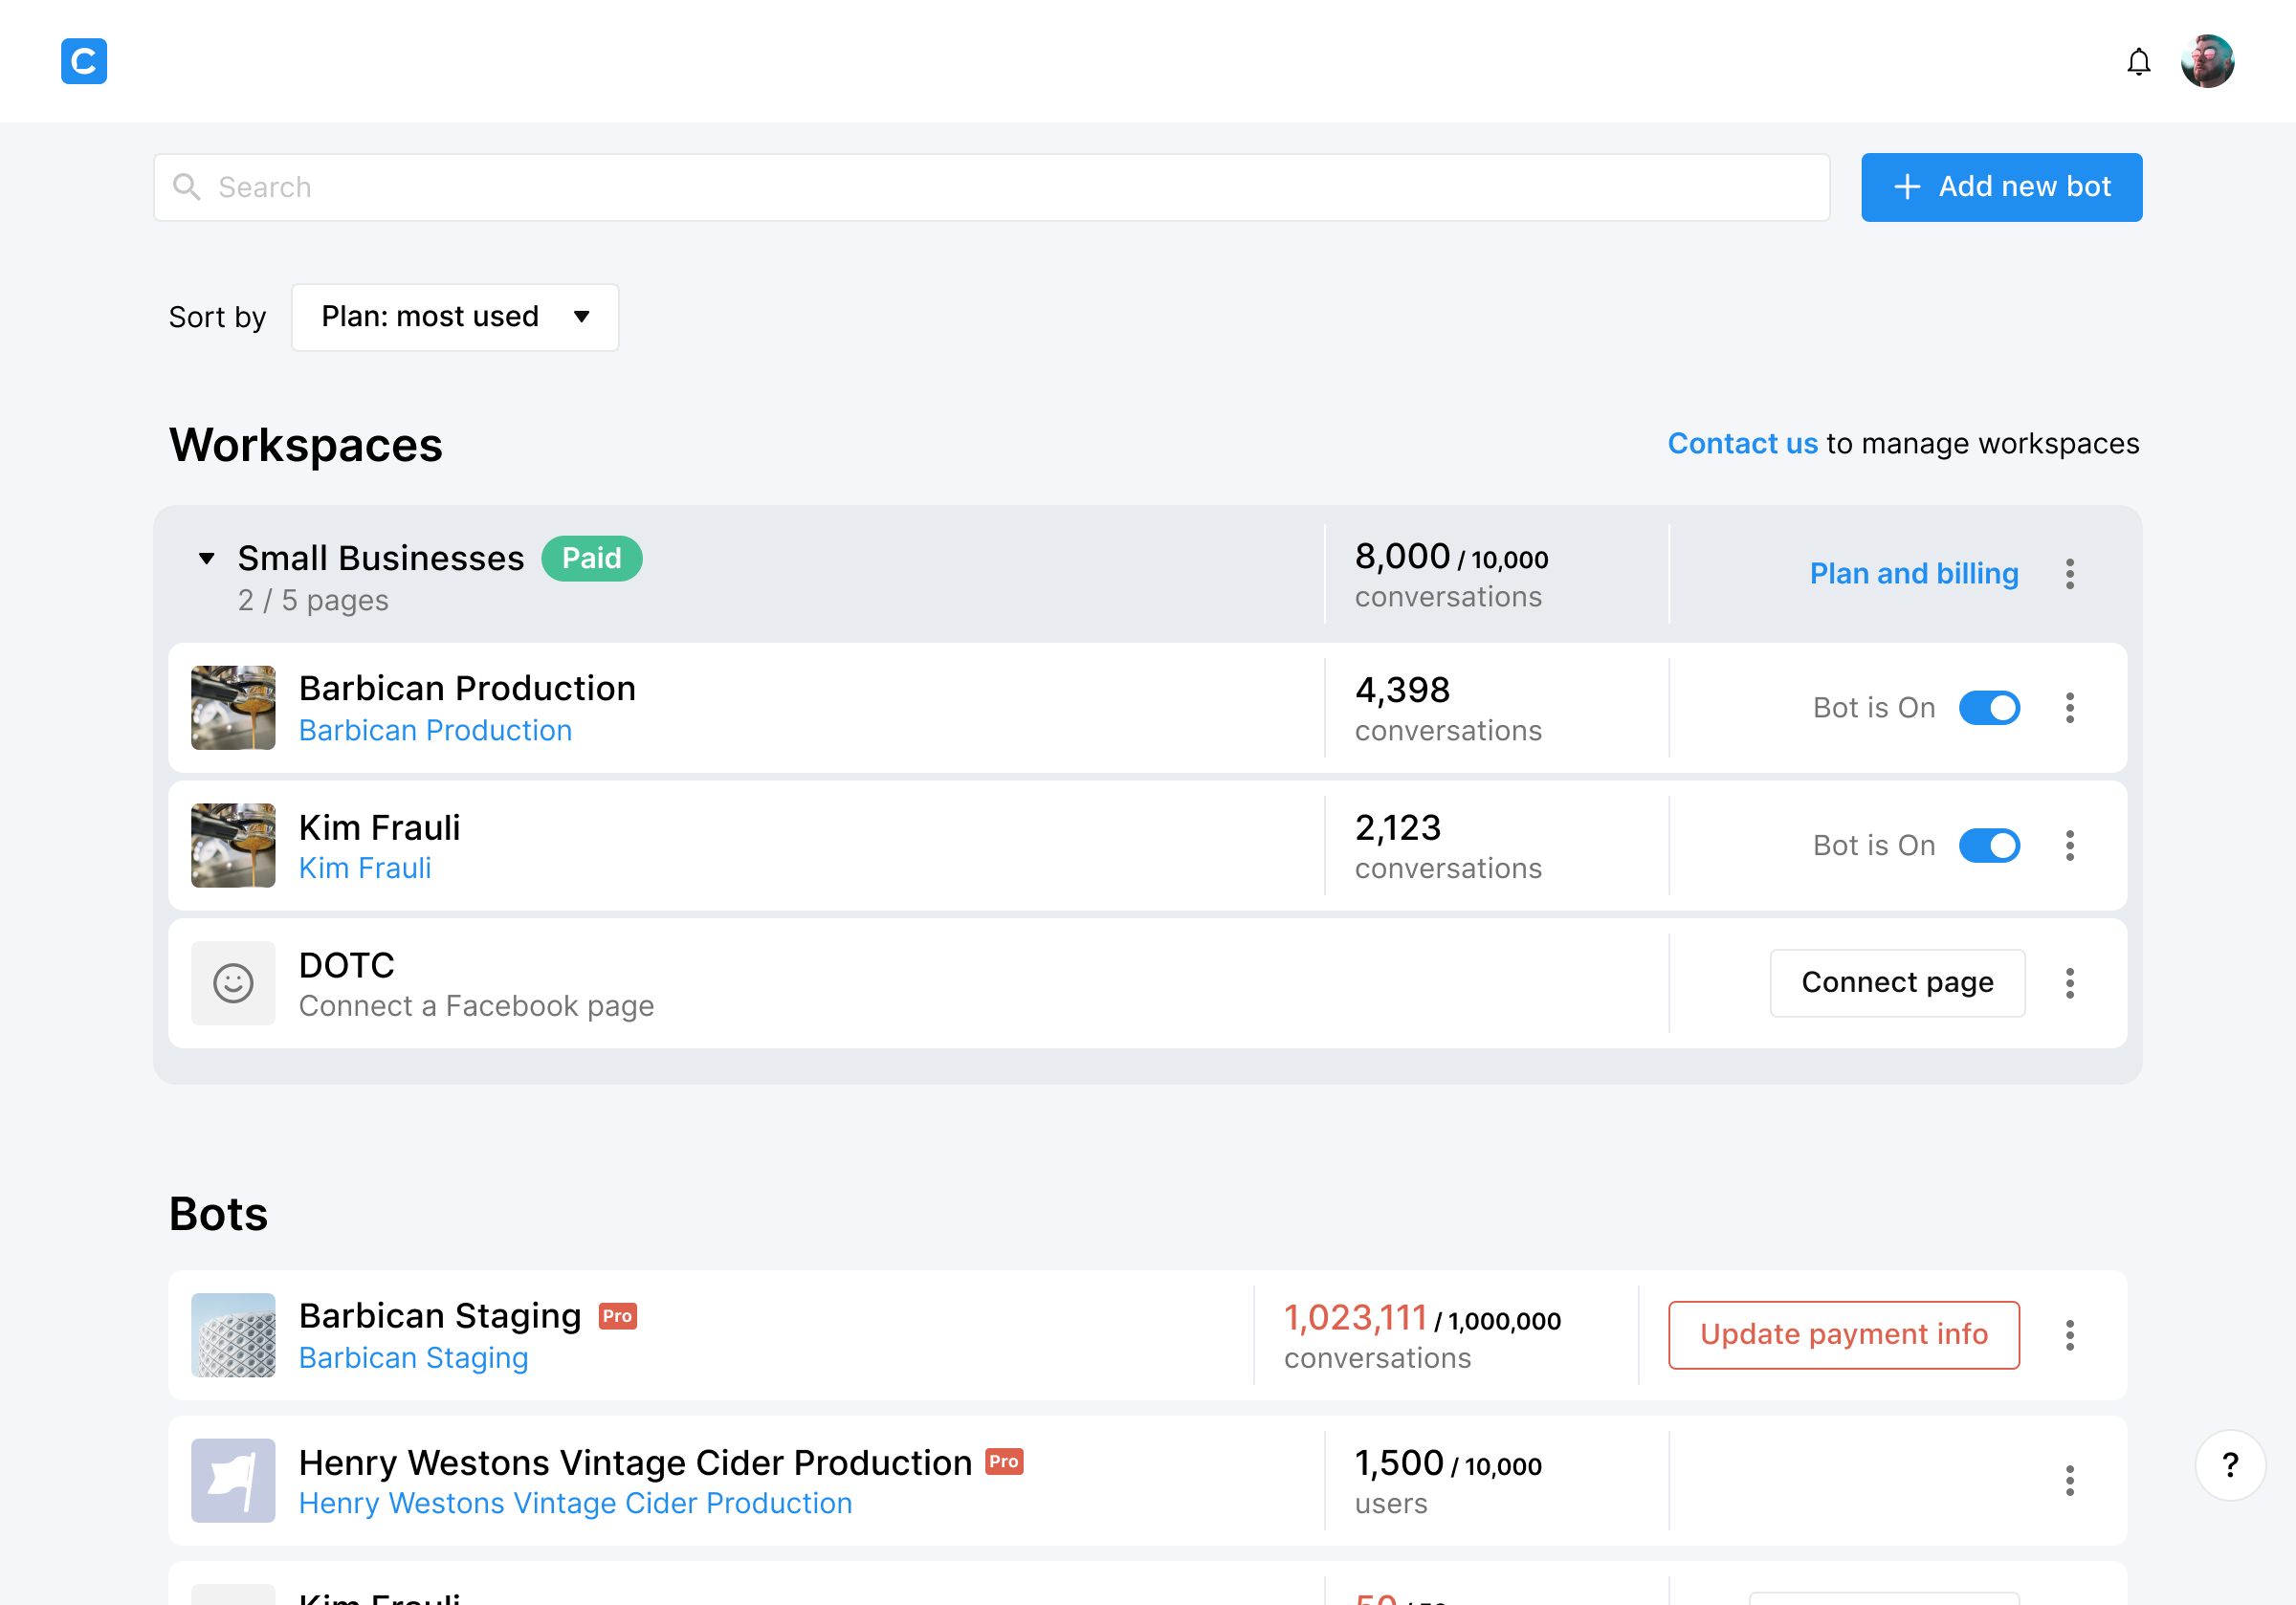Open the Barbican Production row options menu
The image size is (2296, 1605).
(2069, 708)
